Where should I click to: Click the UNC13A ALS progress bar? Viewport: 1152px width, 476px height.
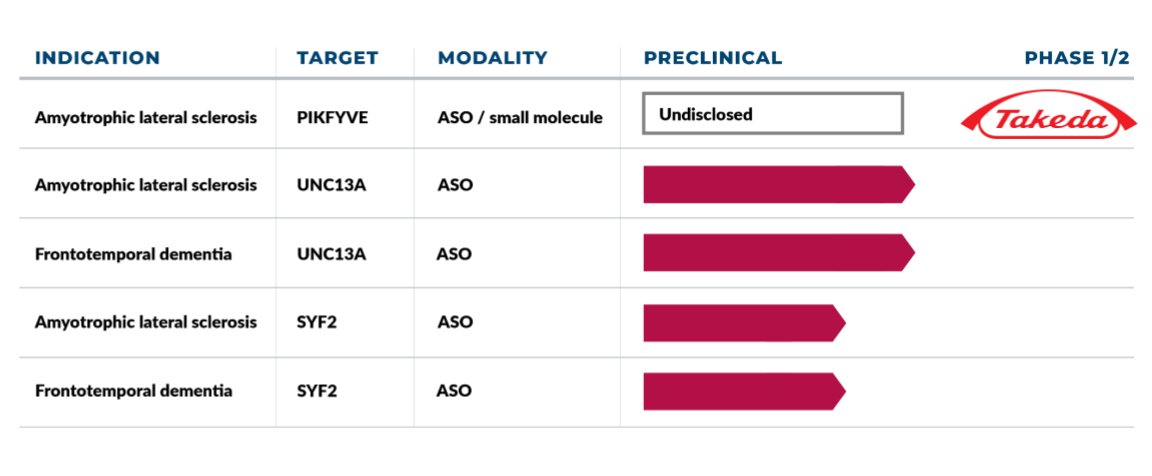tap(777, 185)
